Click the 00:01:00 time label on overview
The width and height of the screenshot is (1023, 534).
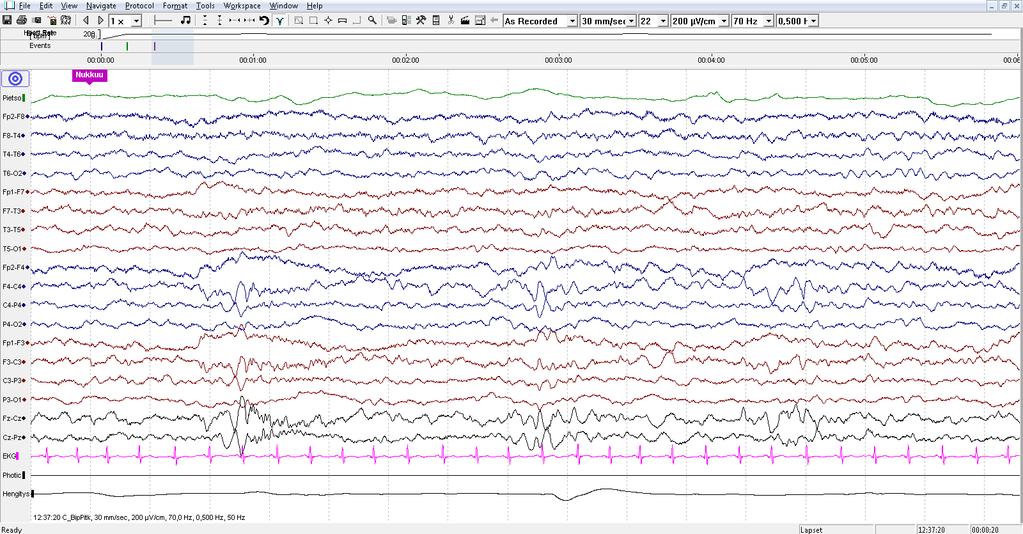tap(252, 60)
